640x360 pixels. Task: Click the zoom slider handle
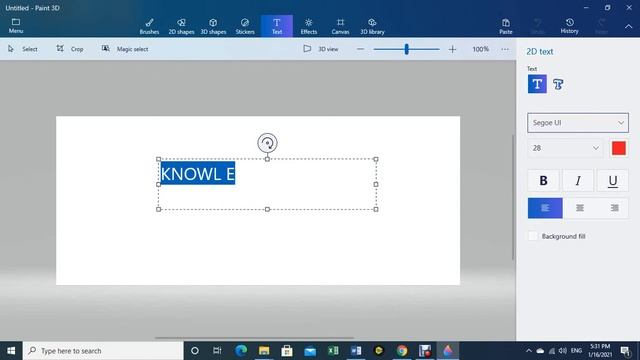tap(407, 49)
